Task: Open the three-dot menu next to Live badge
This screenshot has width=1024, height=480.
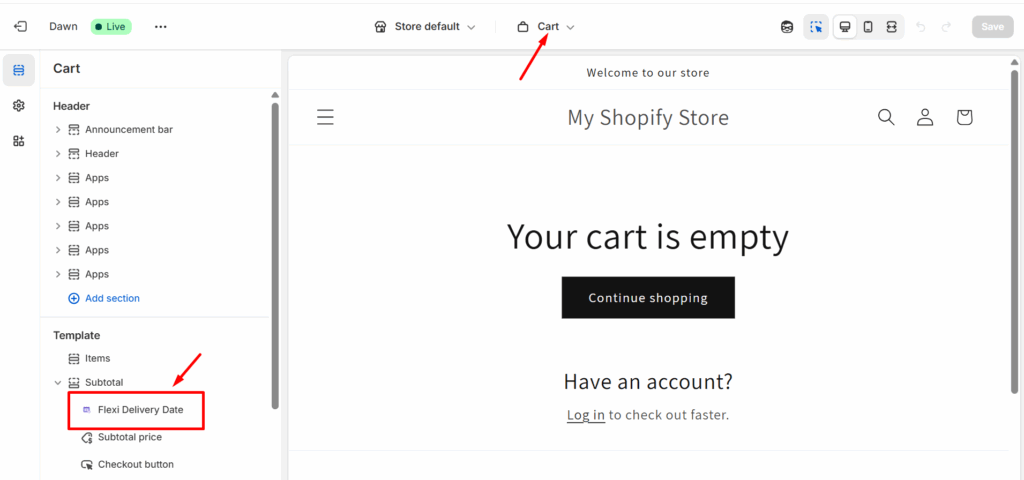Action: click(x=161, y=27)
